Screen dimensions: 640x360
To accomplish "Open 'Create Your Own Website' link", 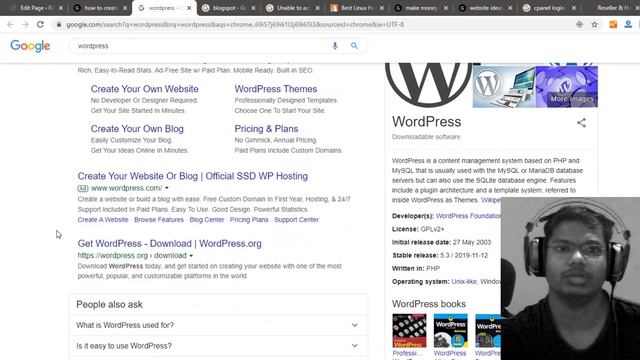I will (144, 89).
